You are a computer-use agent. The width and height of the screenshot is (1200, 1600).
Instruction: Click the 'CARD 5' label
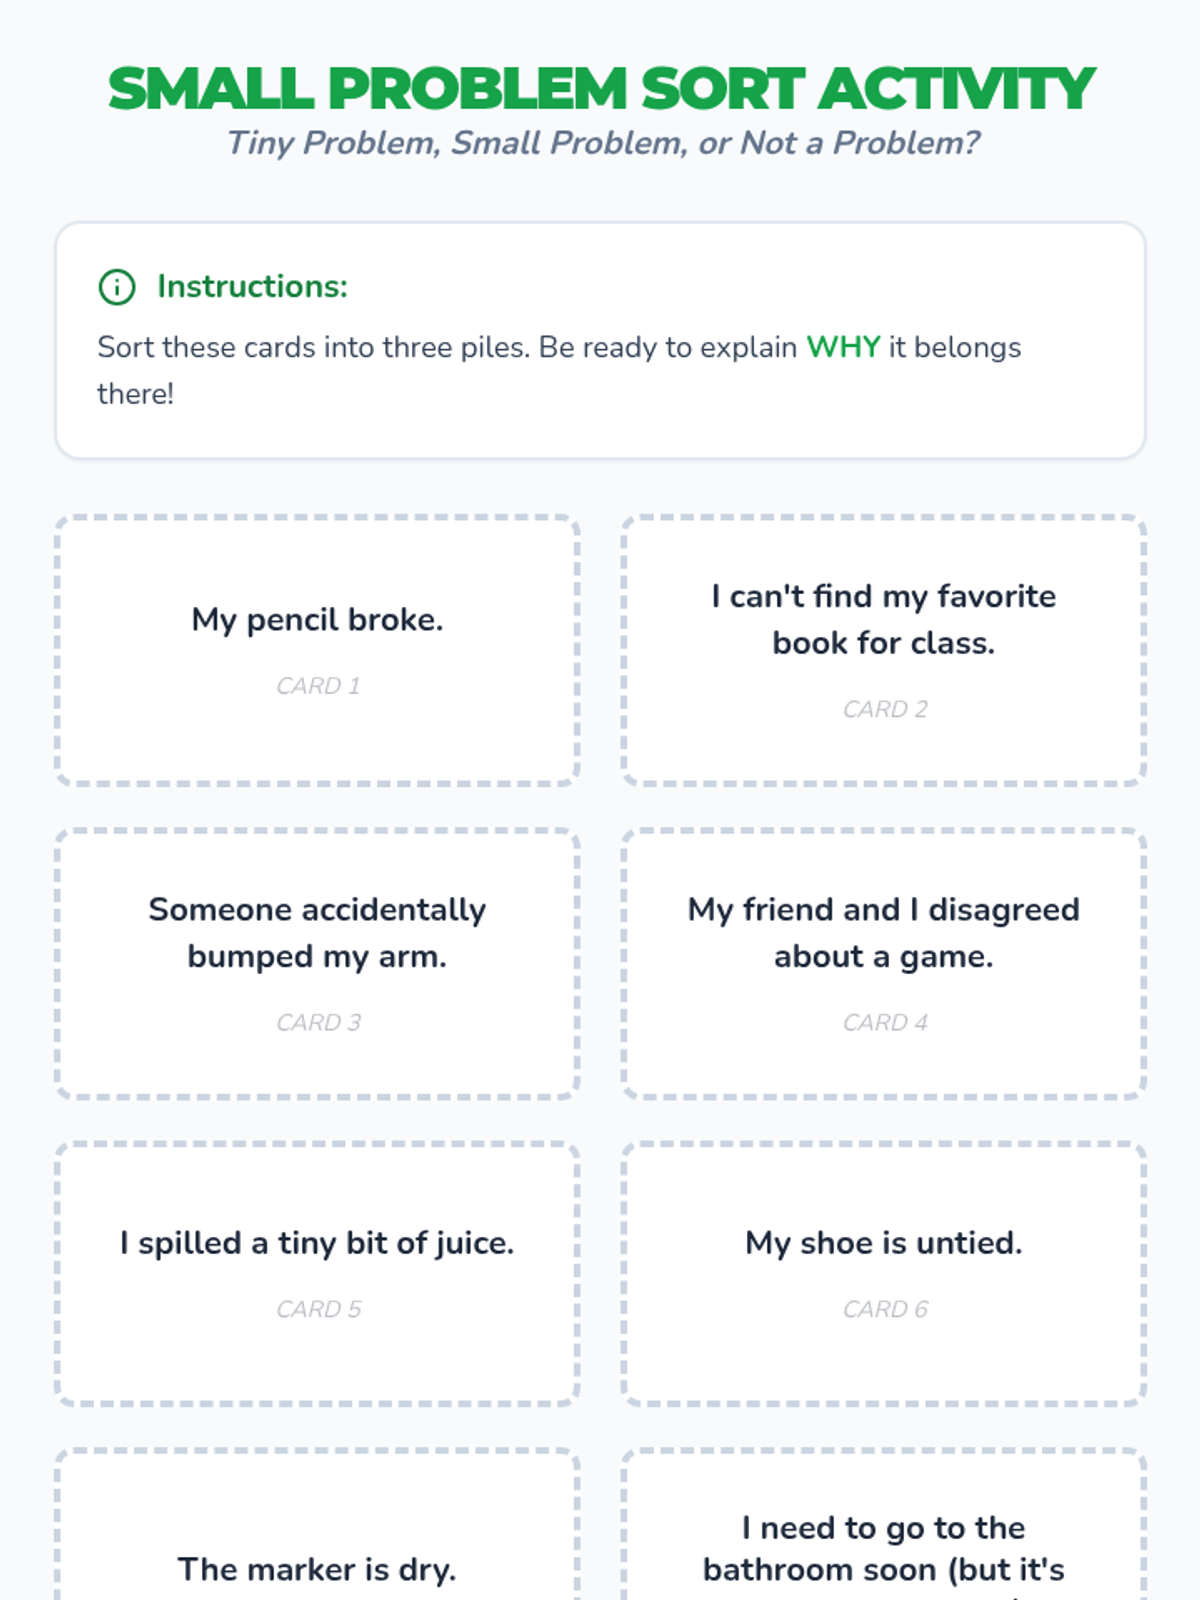click(318, 1309)
